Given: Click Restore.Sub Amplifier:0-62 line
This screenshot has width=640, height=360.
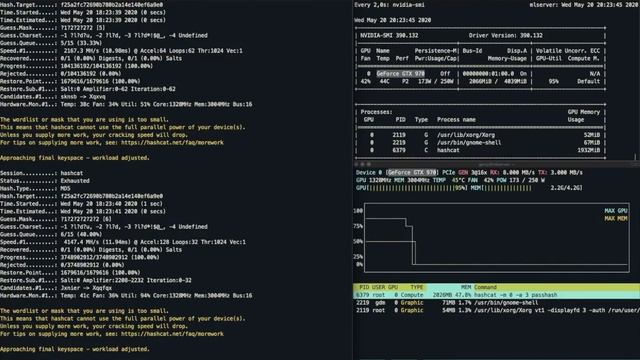Looking at the screenshot, I should click(x=88, y=89).
